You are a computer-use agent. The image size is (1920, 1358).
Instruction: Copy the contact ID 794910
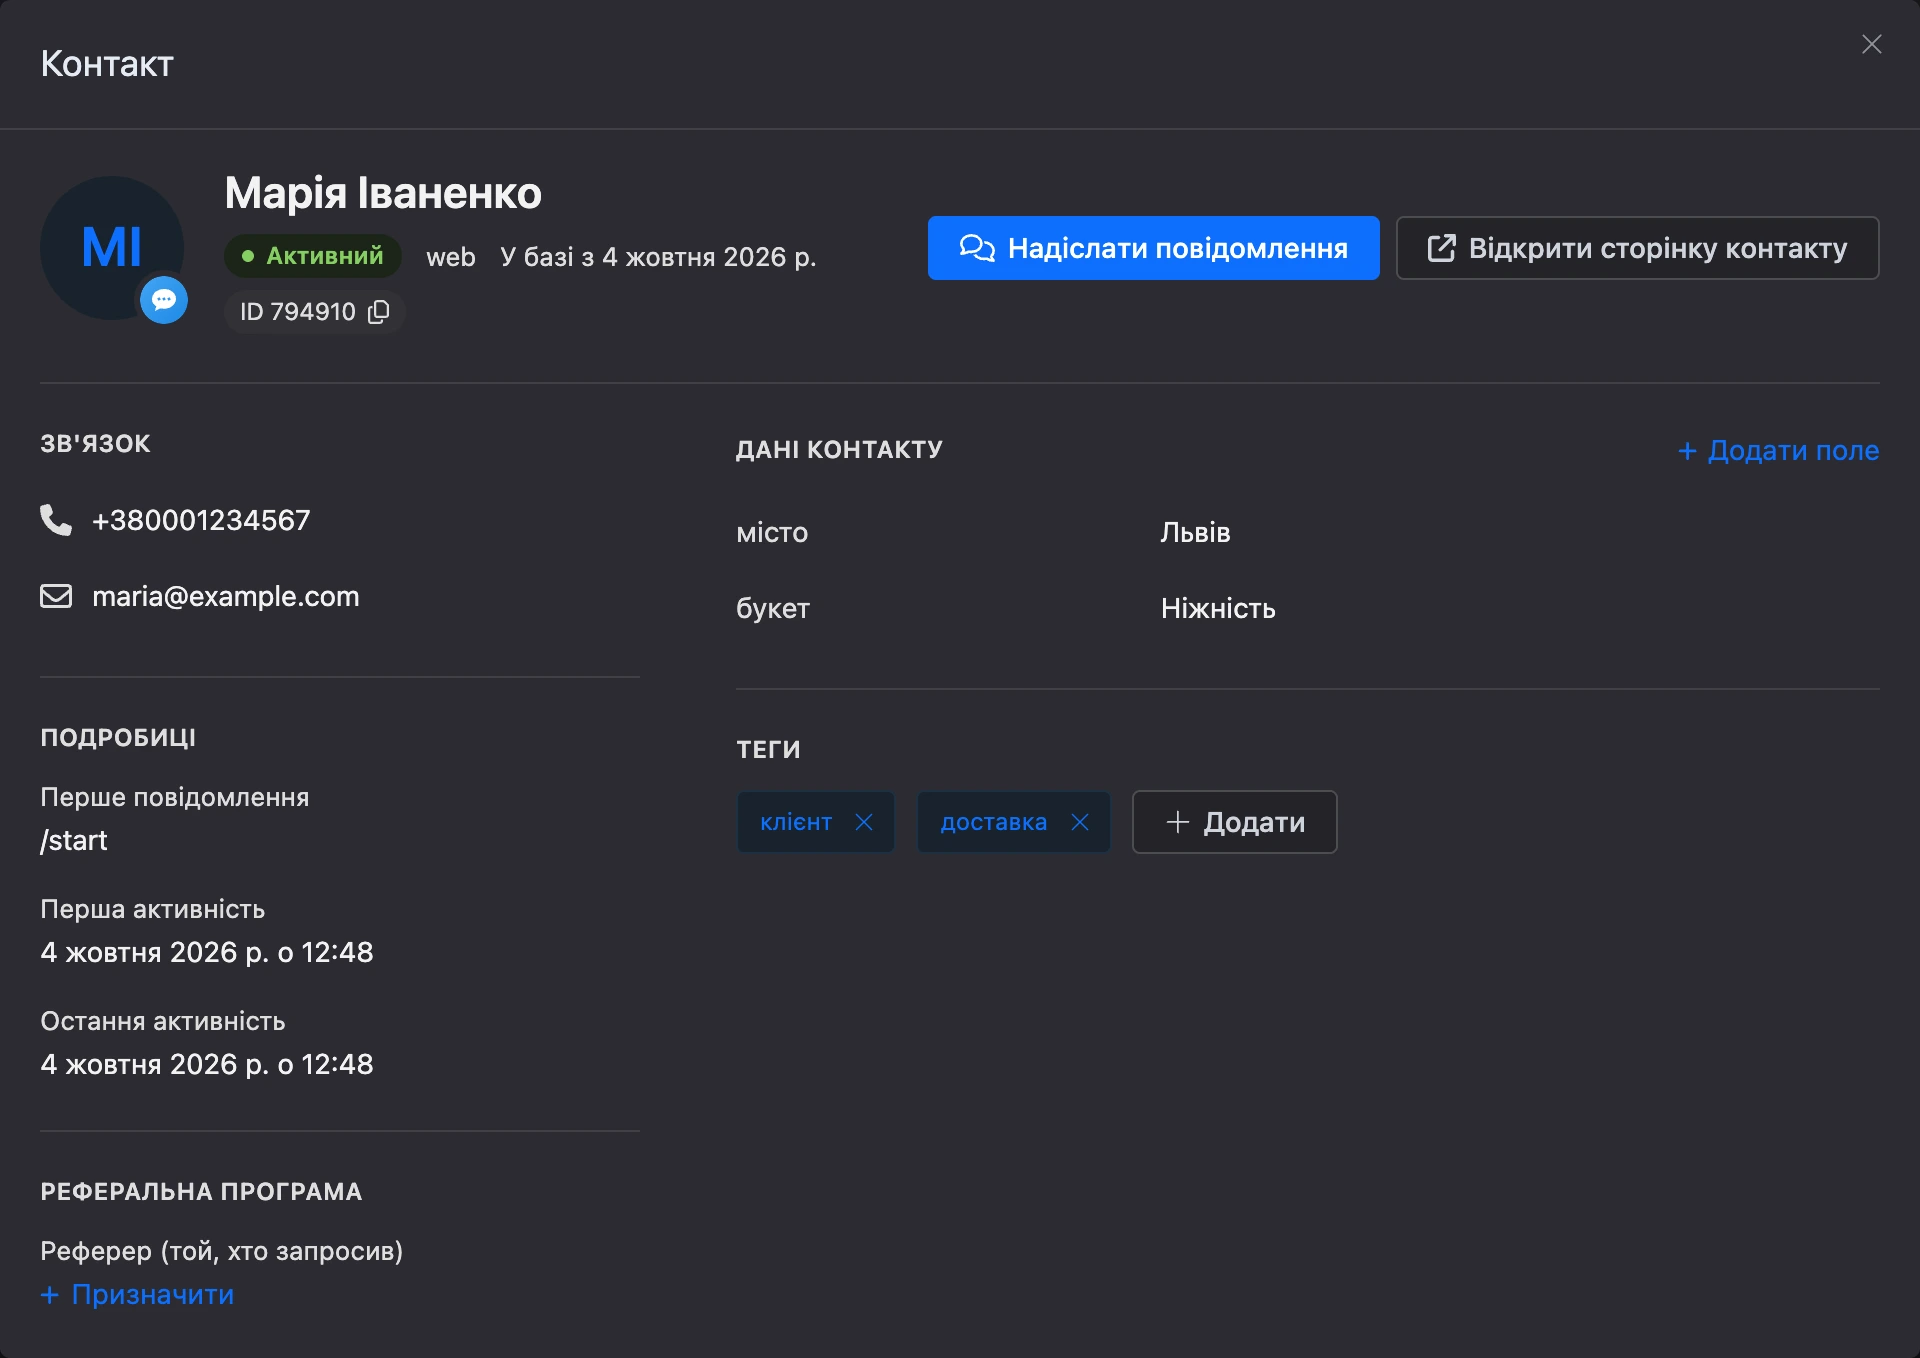coord(379,312)
